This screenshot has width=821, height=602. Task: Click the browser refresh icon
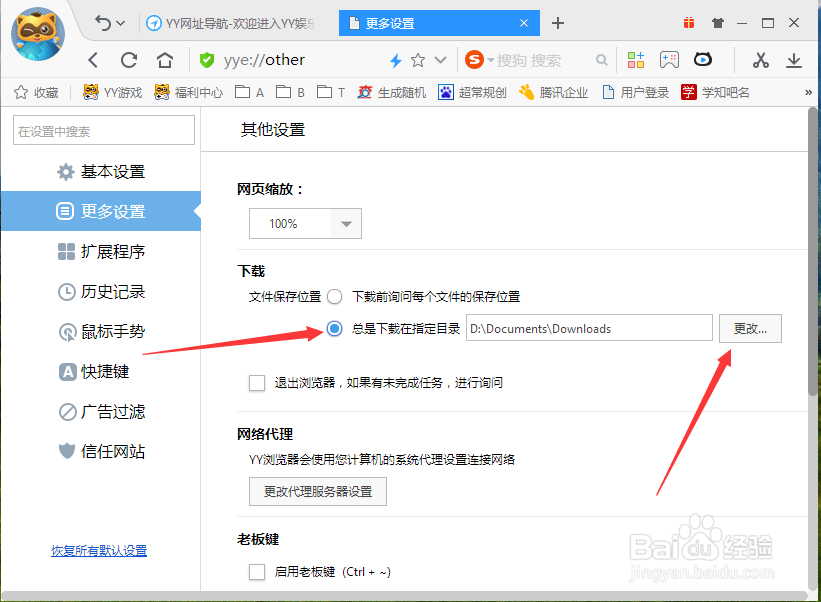tap(129, 59)
